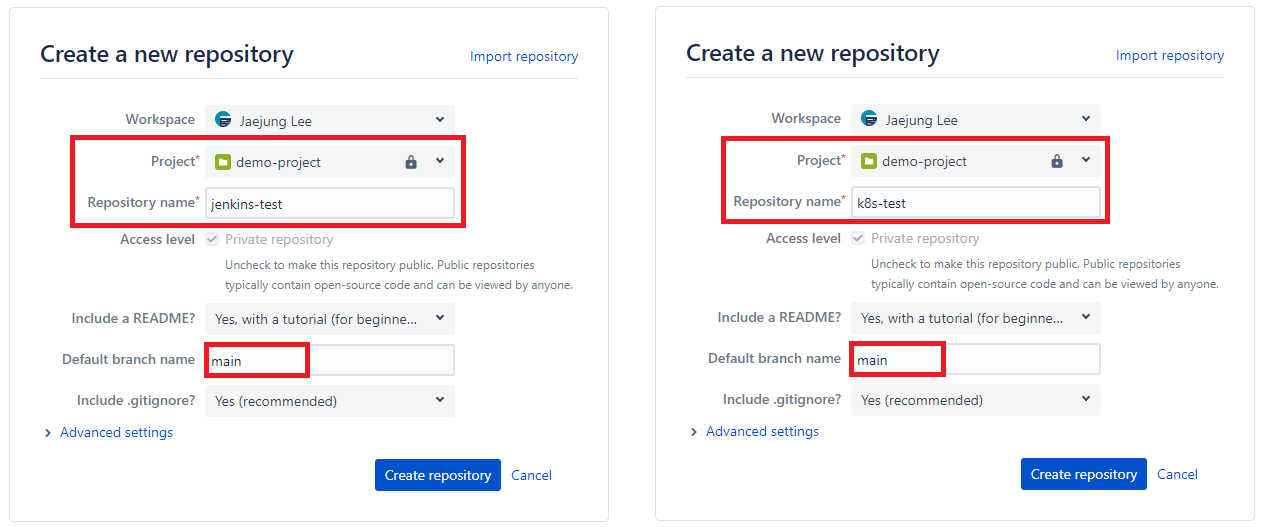The image size is (1261, 527).
Task: Open Project dropdown in the k8s-test form
Action: point(976,161)
